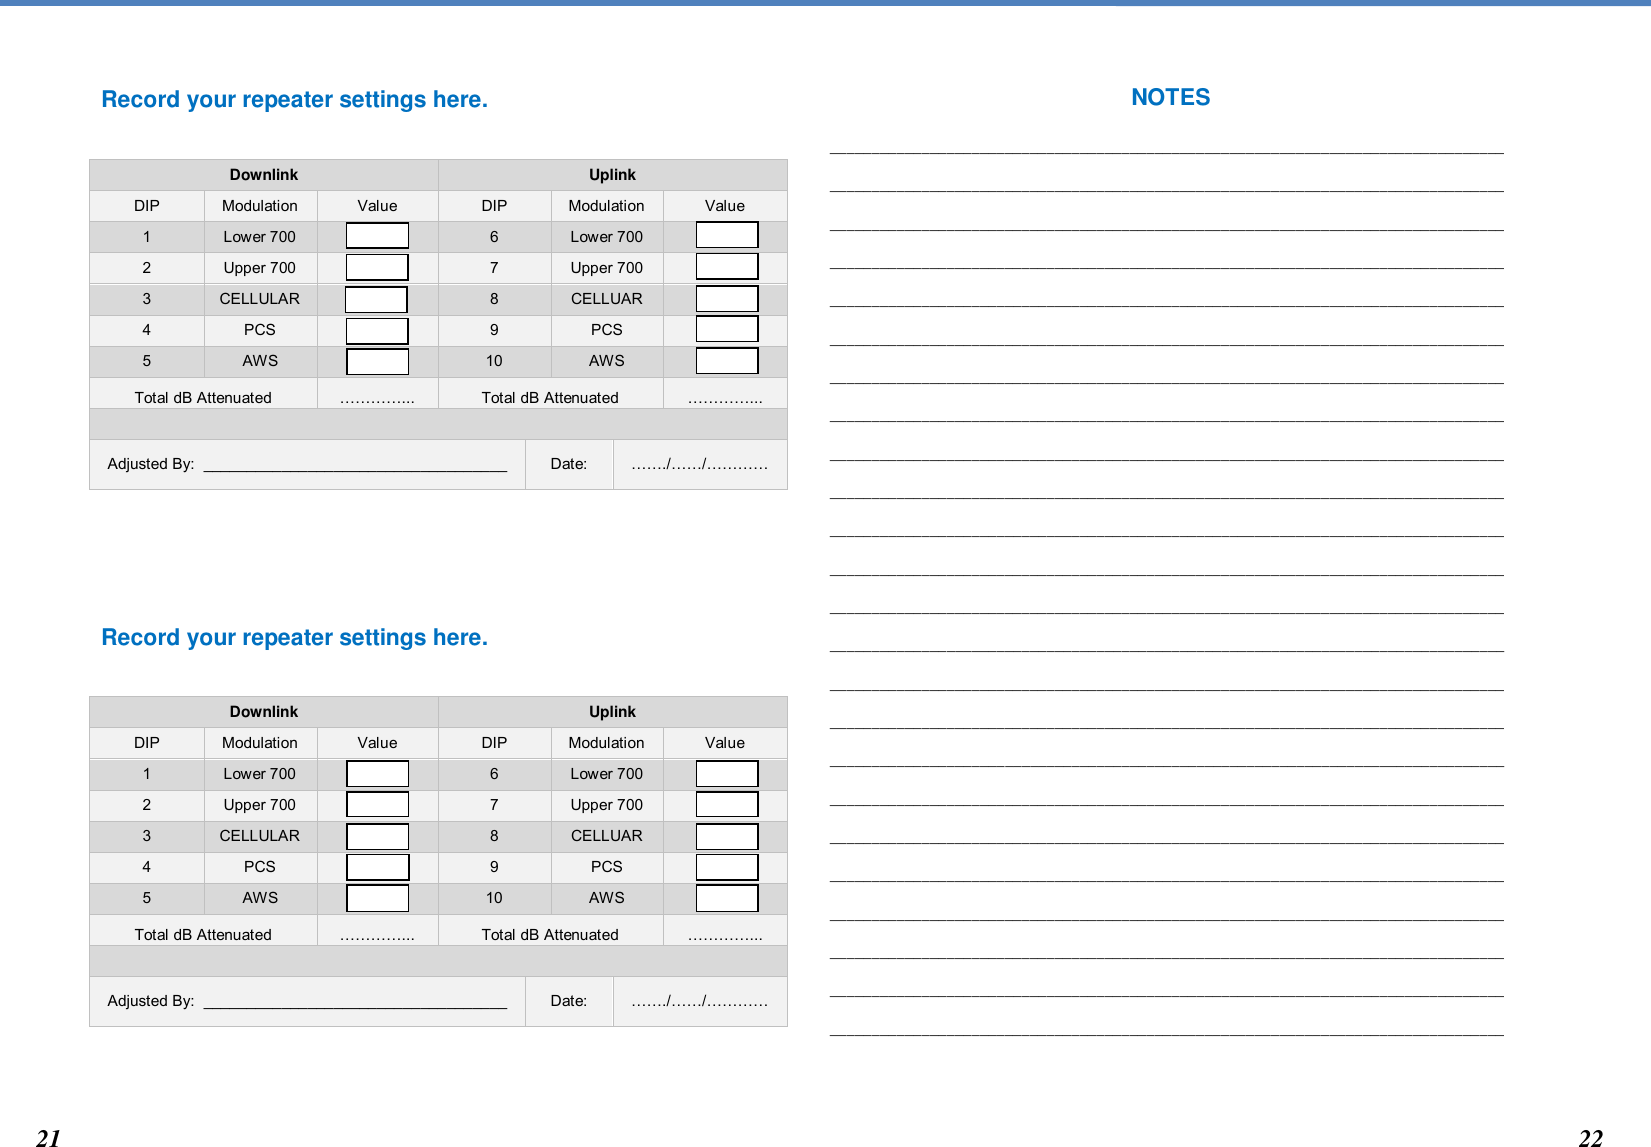
Task: Click the Downlink header in top table
Action: coord(264,174)
